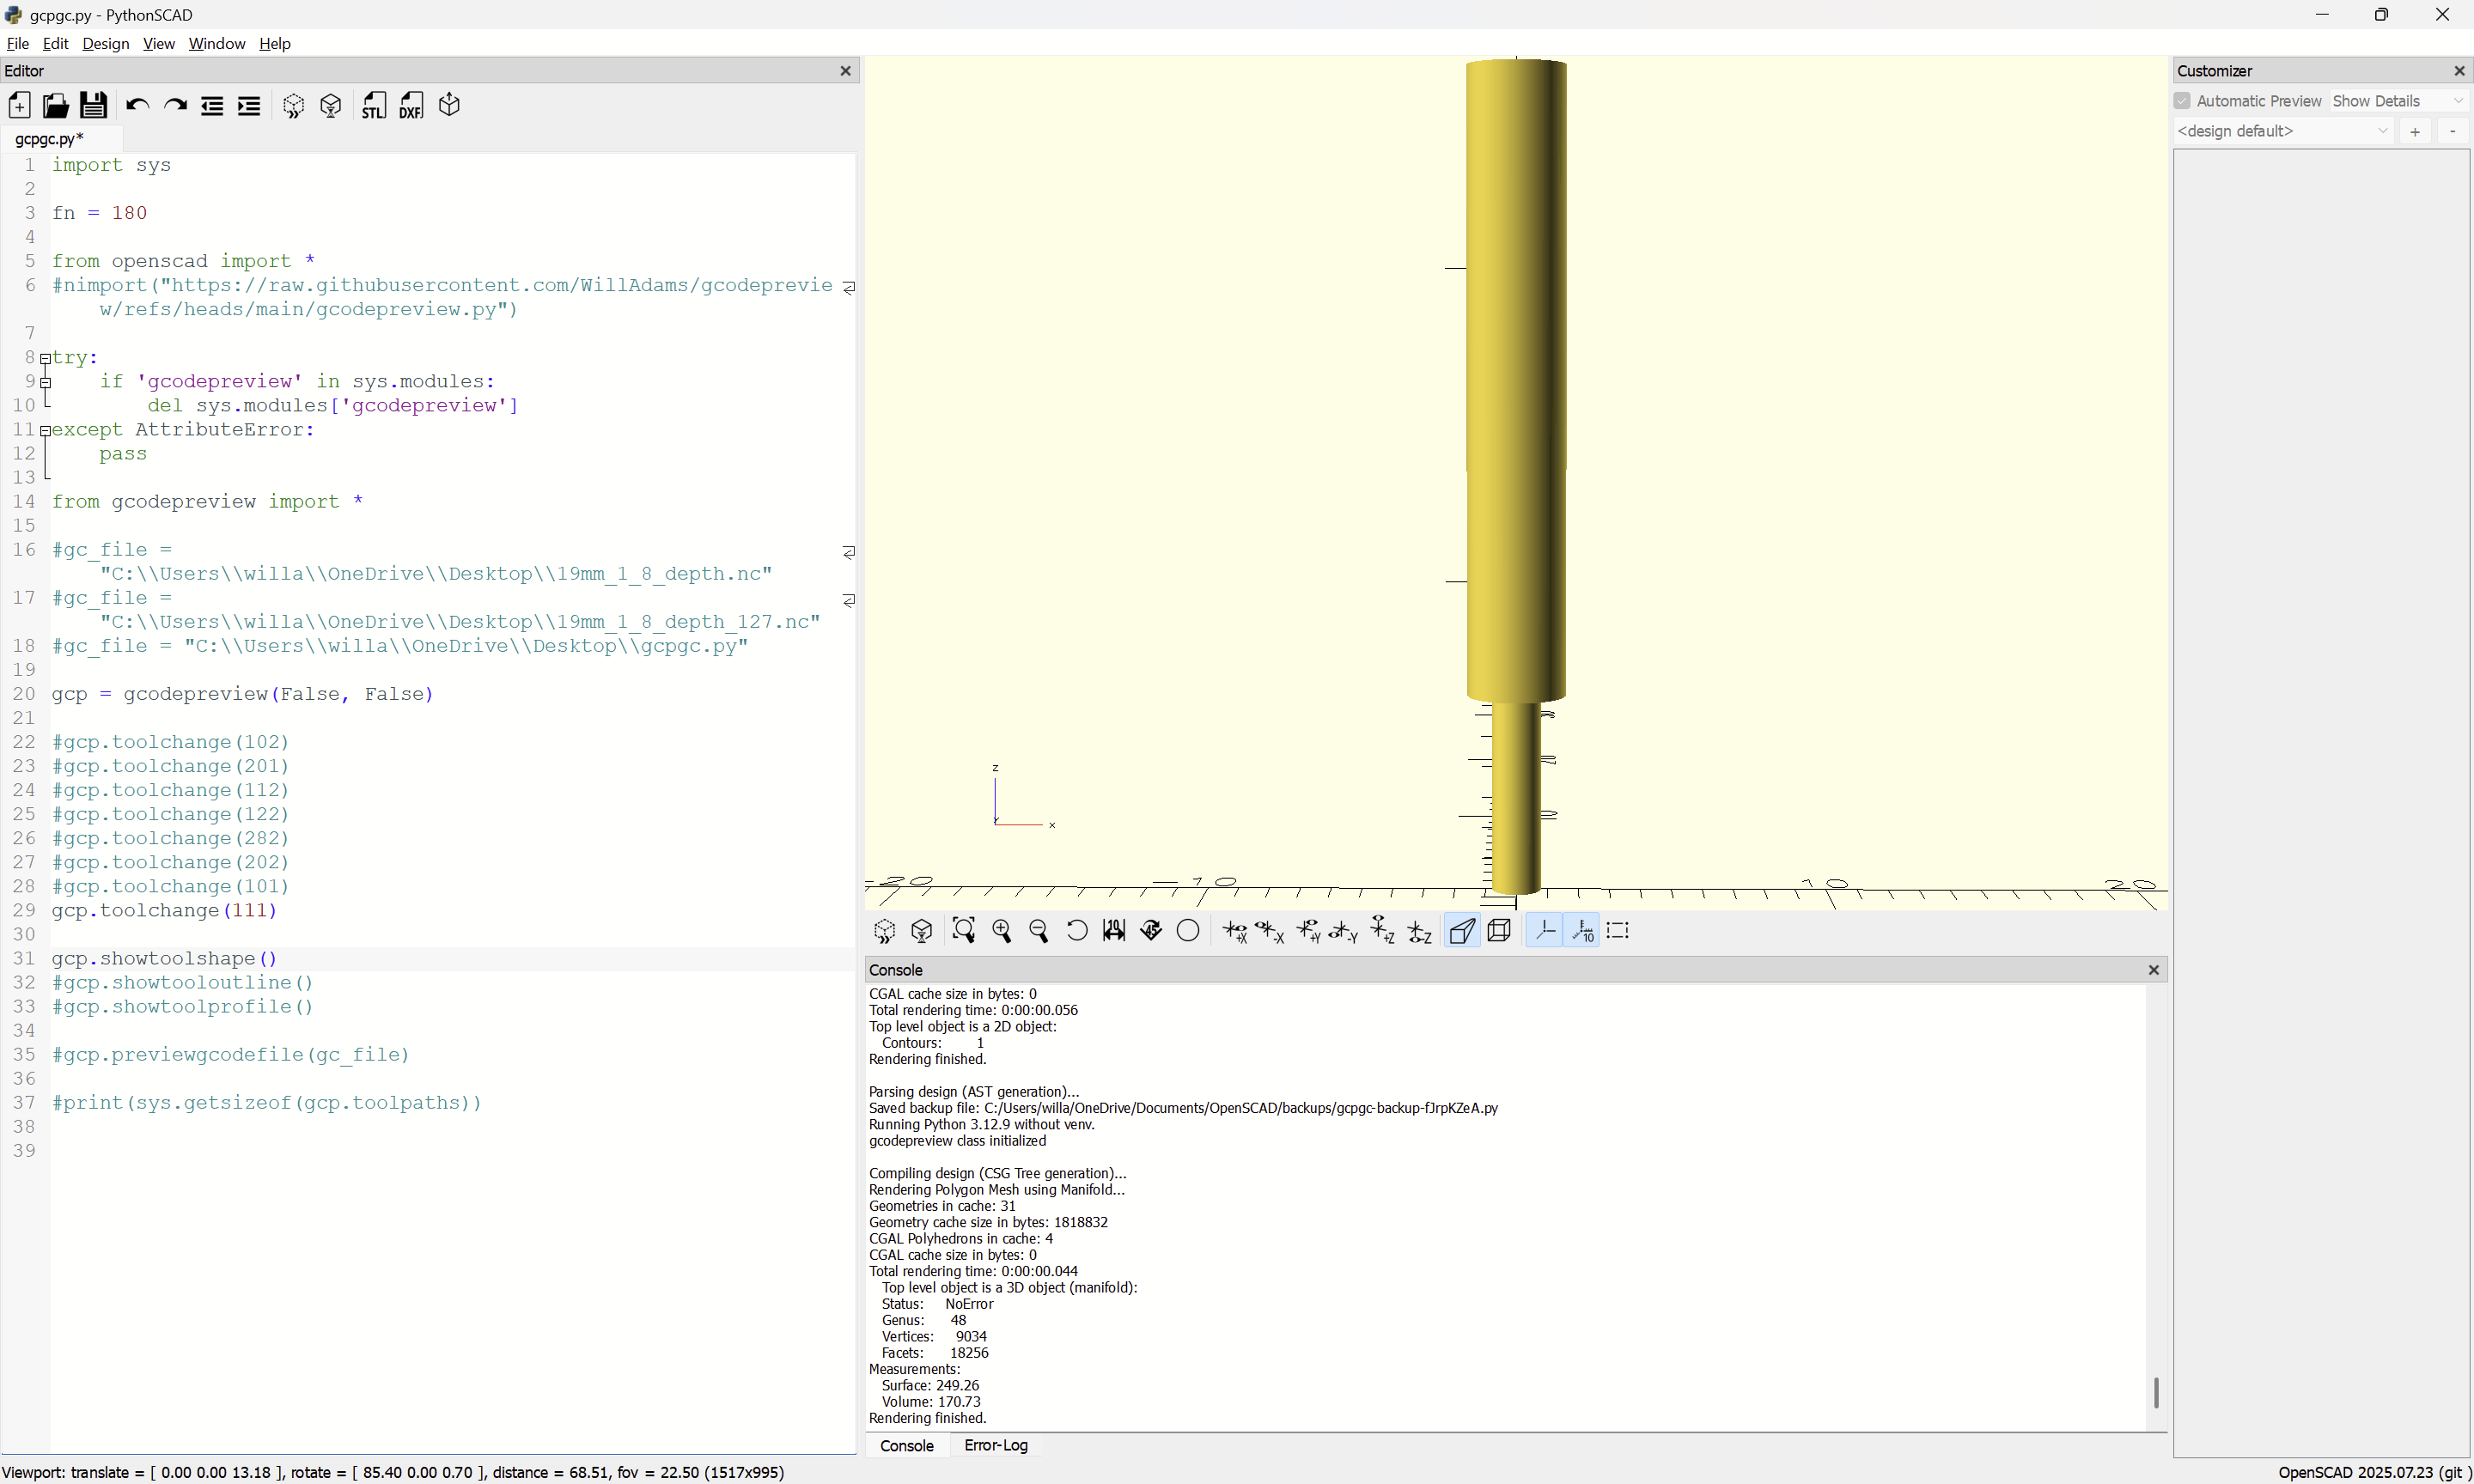The width and height of the screenshot is (2474, 1484).
Task: Switch to the Error-Log tab
Action: pos(995,1445)
